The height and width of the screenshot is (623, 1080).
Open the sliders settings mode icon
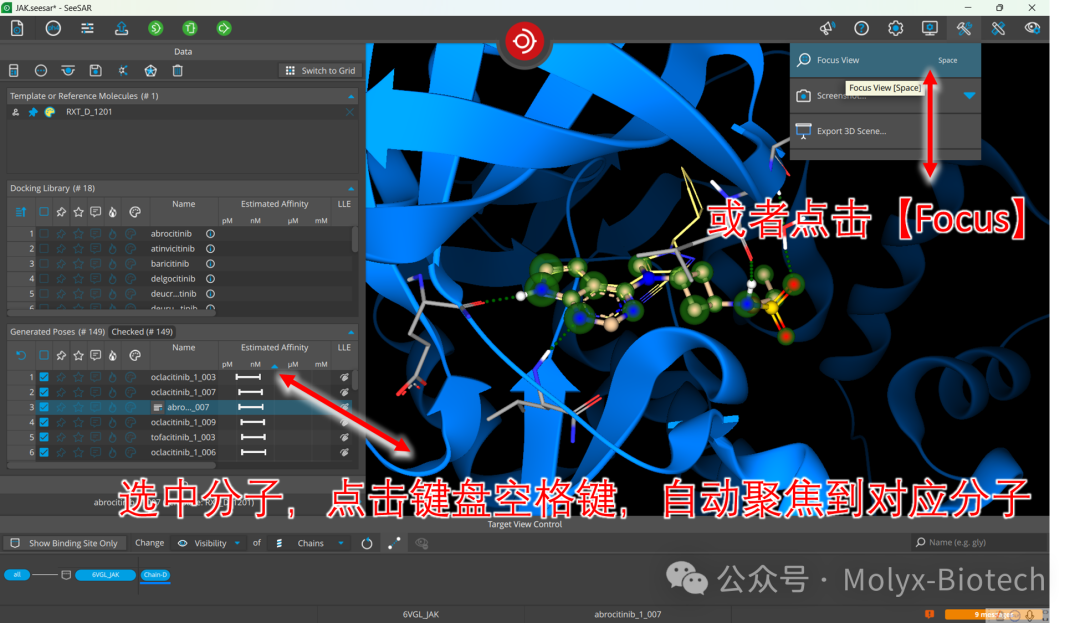coord(87,28)
